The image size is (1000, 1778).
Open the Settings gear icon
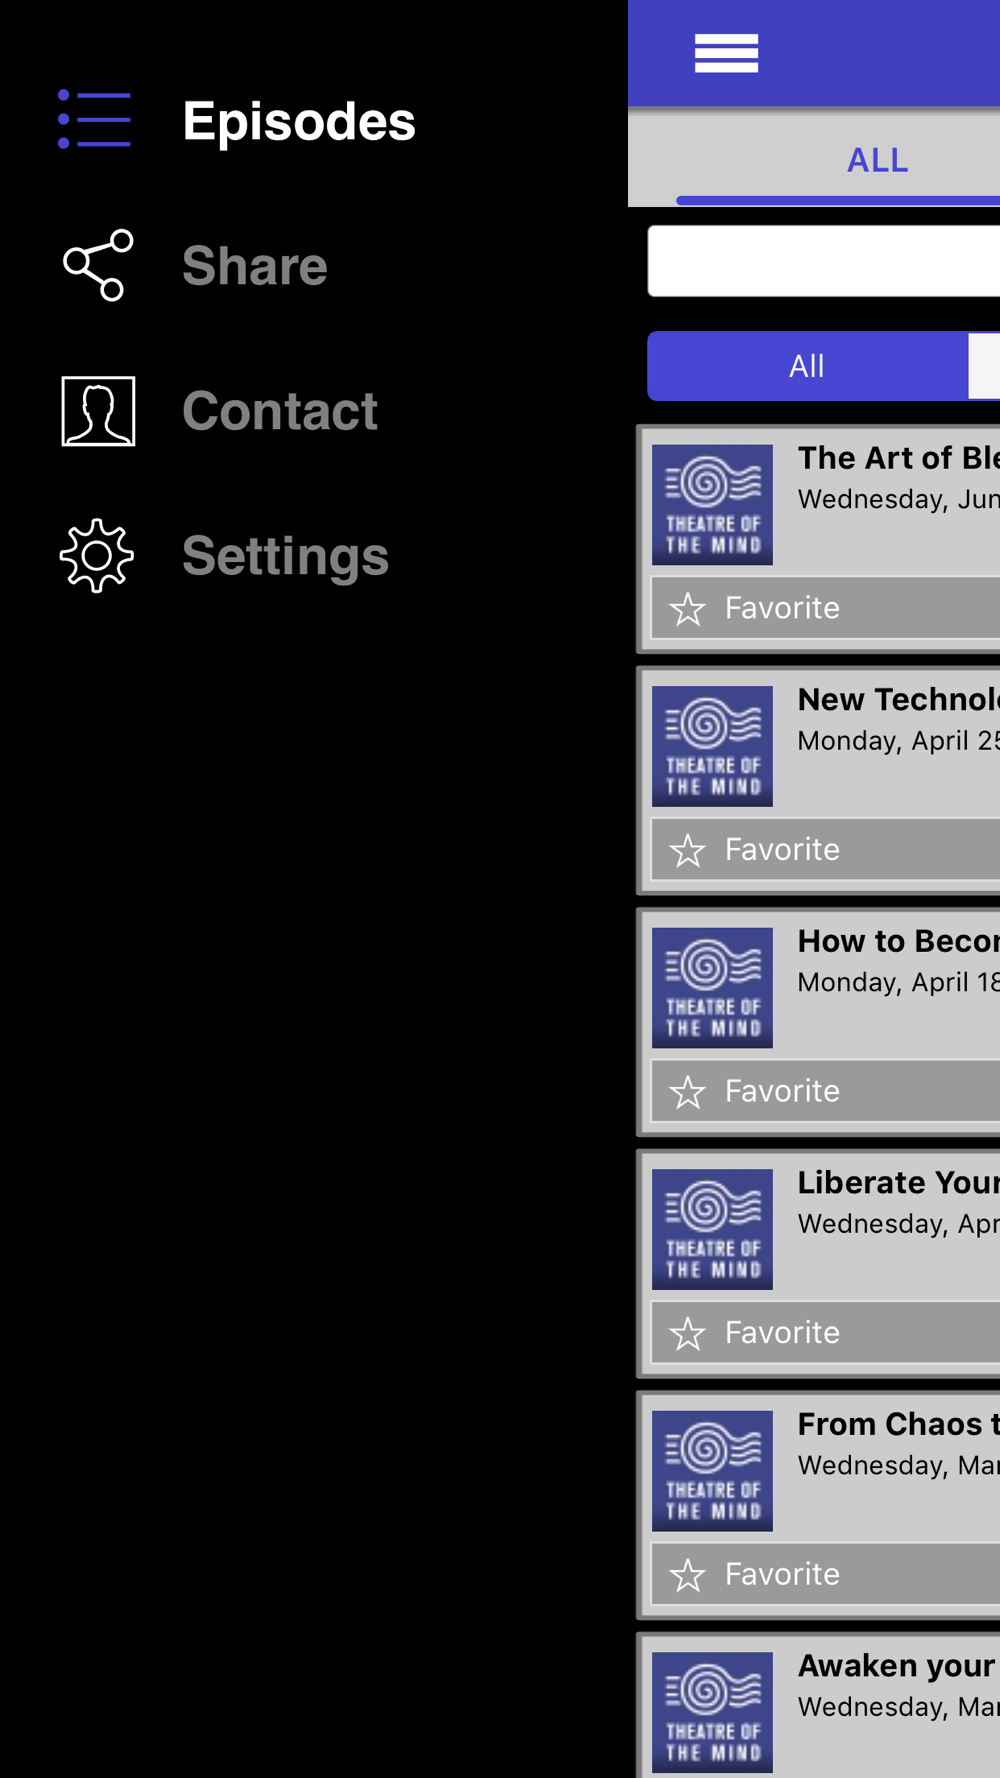pos(97,555)
